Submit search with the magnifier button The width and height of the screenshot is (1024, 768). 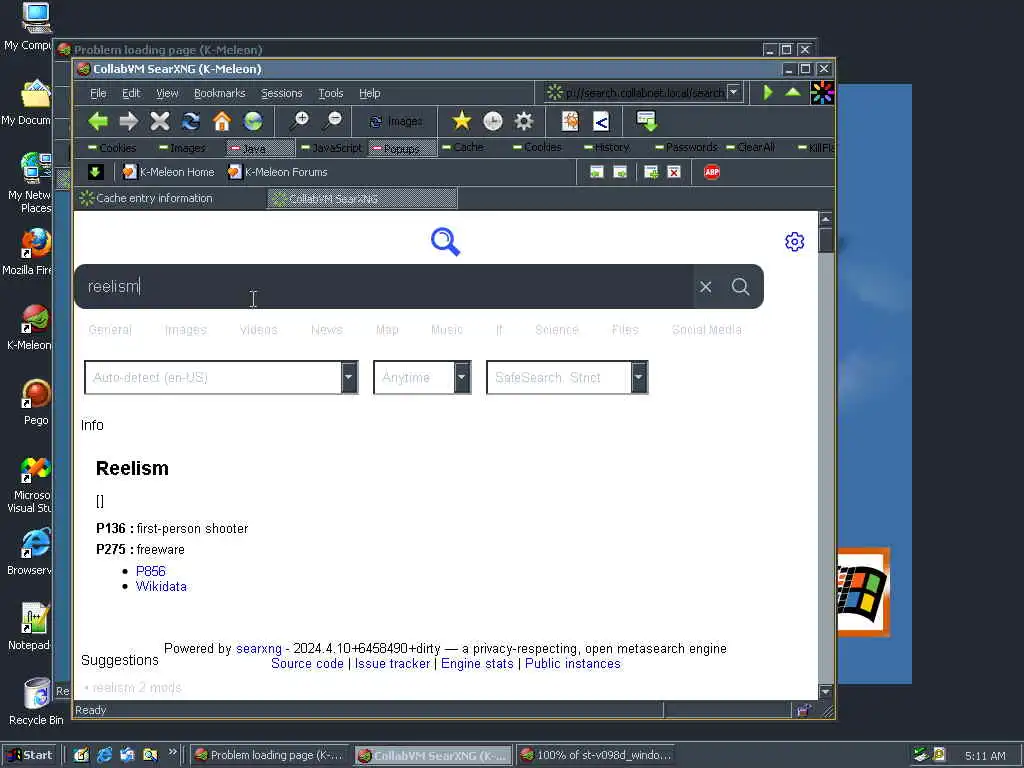pyautogui.click(x=741, y=287)
